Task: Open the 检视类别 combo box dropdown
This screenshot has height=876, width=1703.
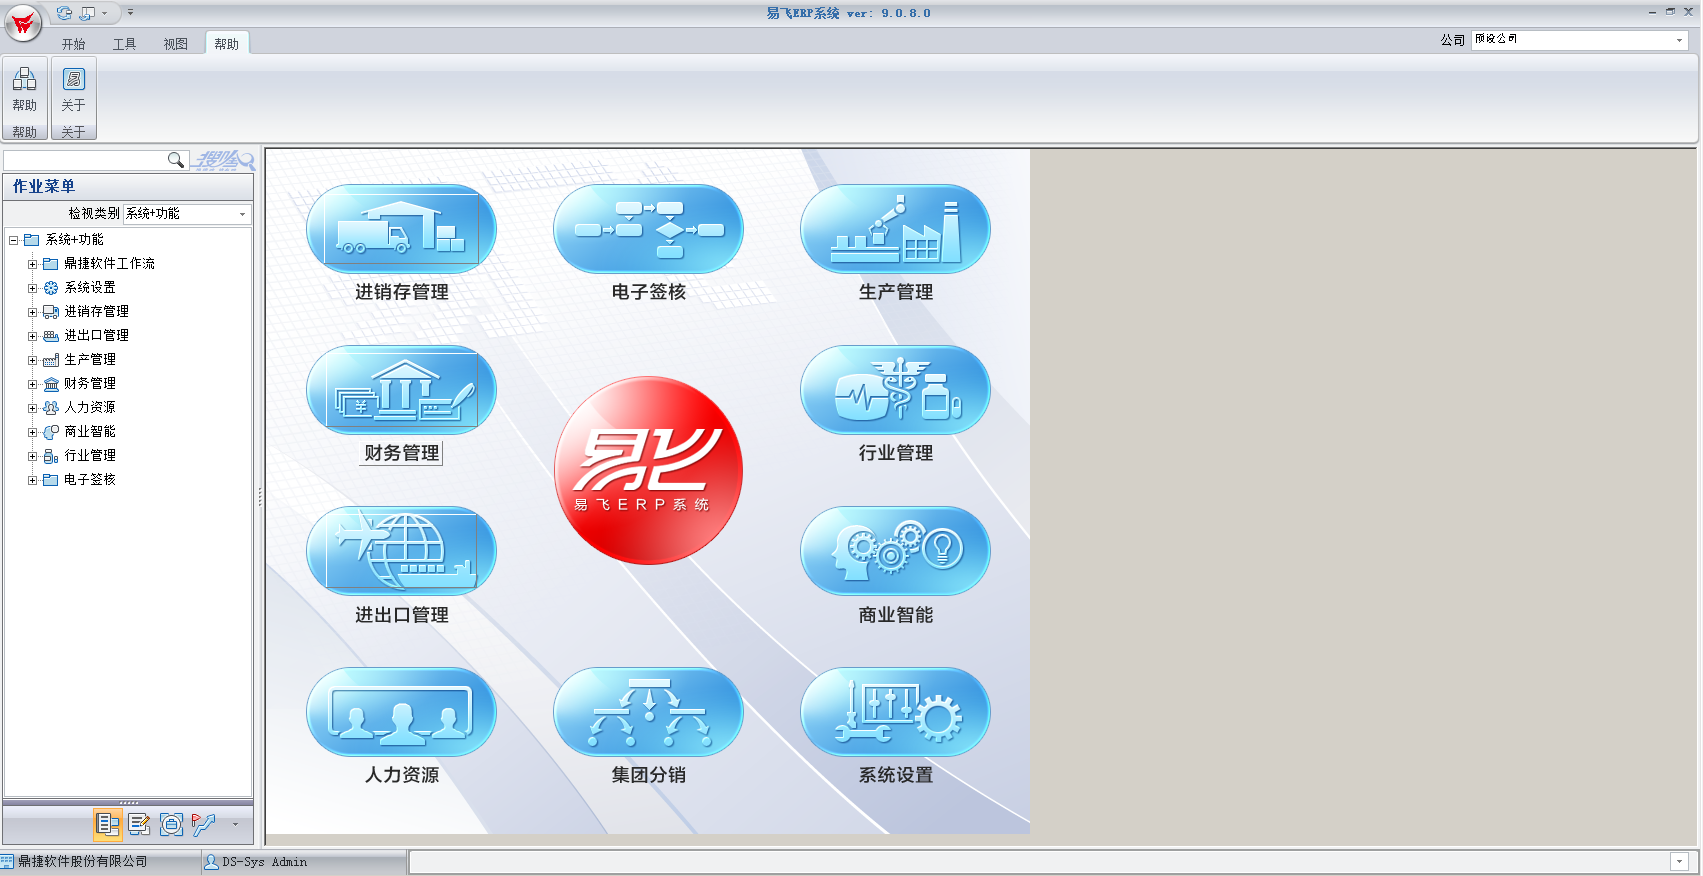Action: click(242, 214)
